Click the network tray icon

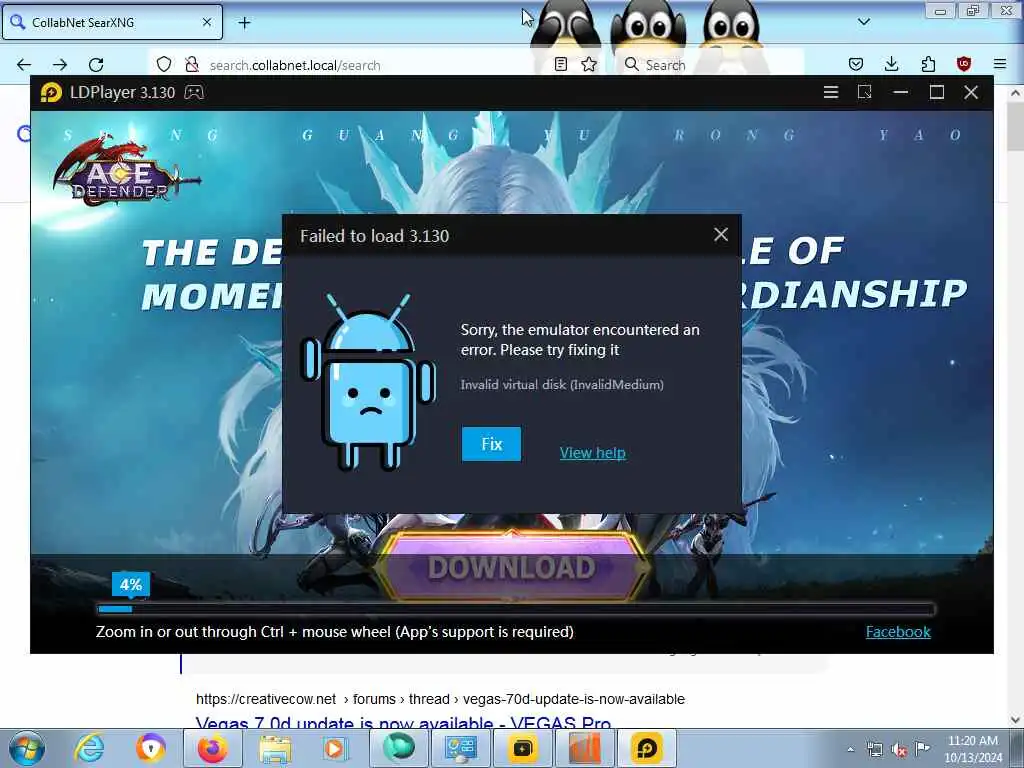874,749
